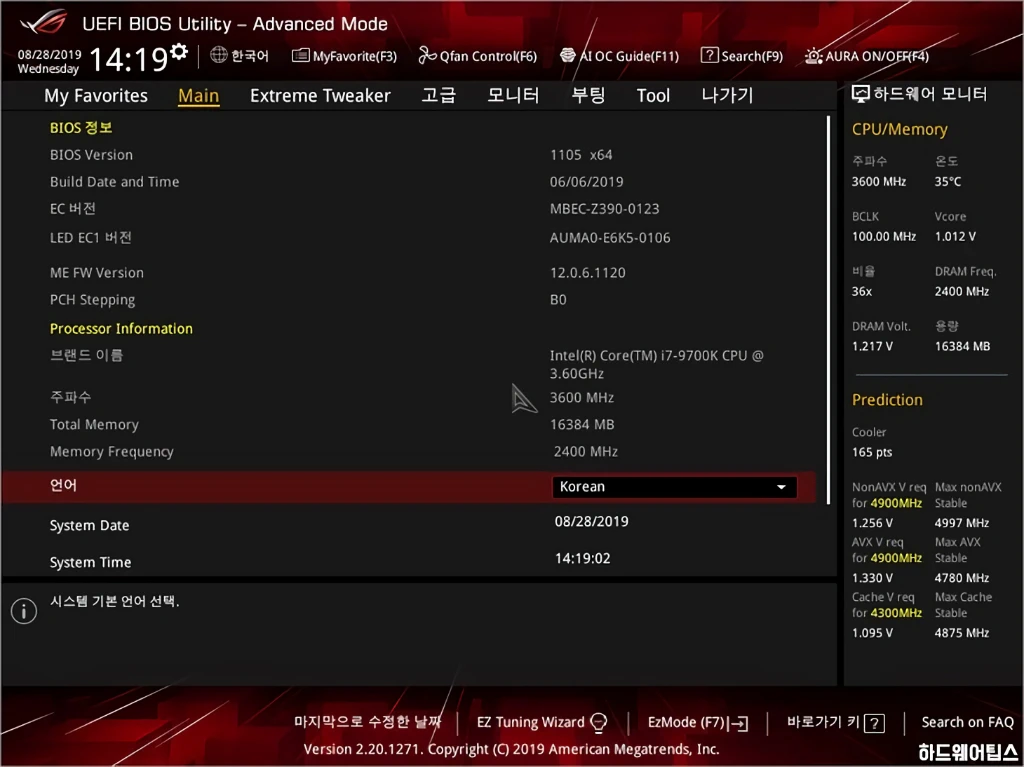Click BIOS version value 1105 x64
The height and width of the screenshot is (767, 1024).
[581, 155]
